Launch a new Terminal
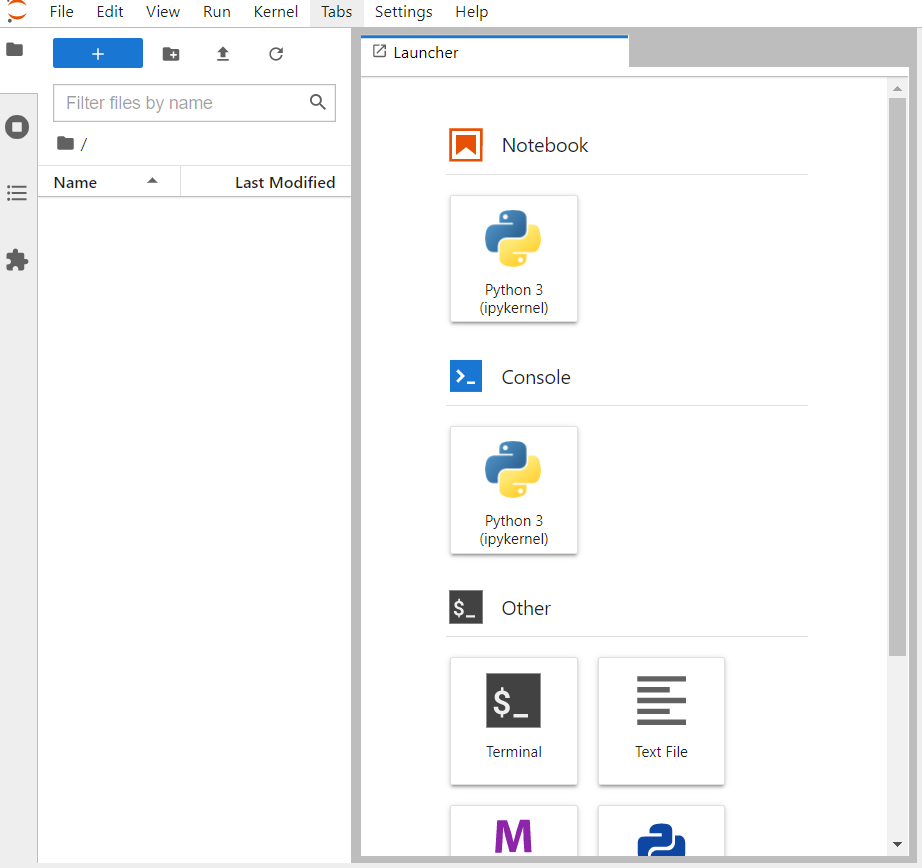Viewport: 922px width, 868px height. click(x=513, y=721)
